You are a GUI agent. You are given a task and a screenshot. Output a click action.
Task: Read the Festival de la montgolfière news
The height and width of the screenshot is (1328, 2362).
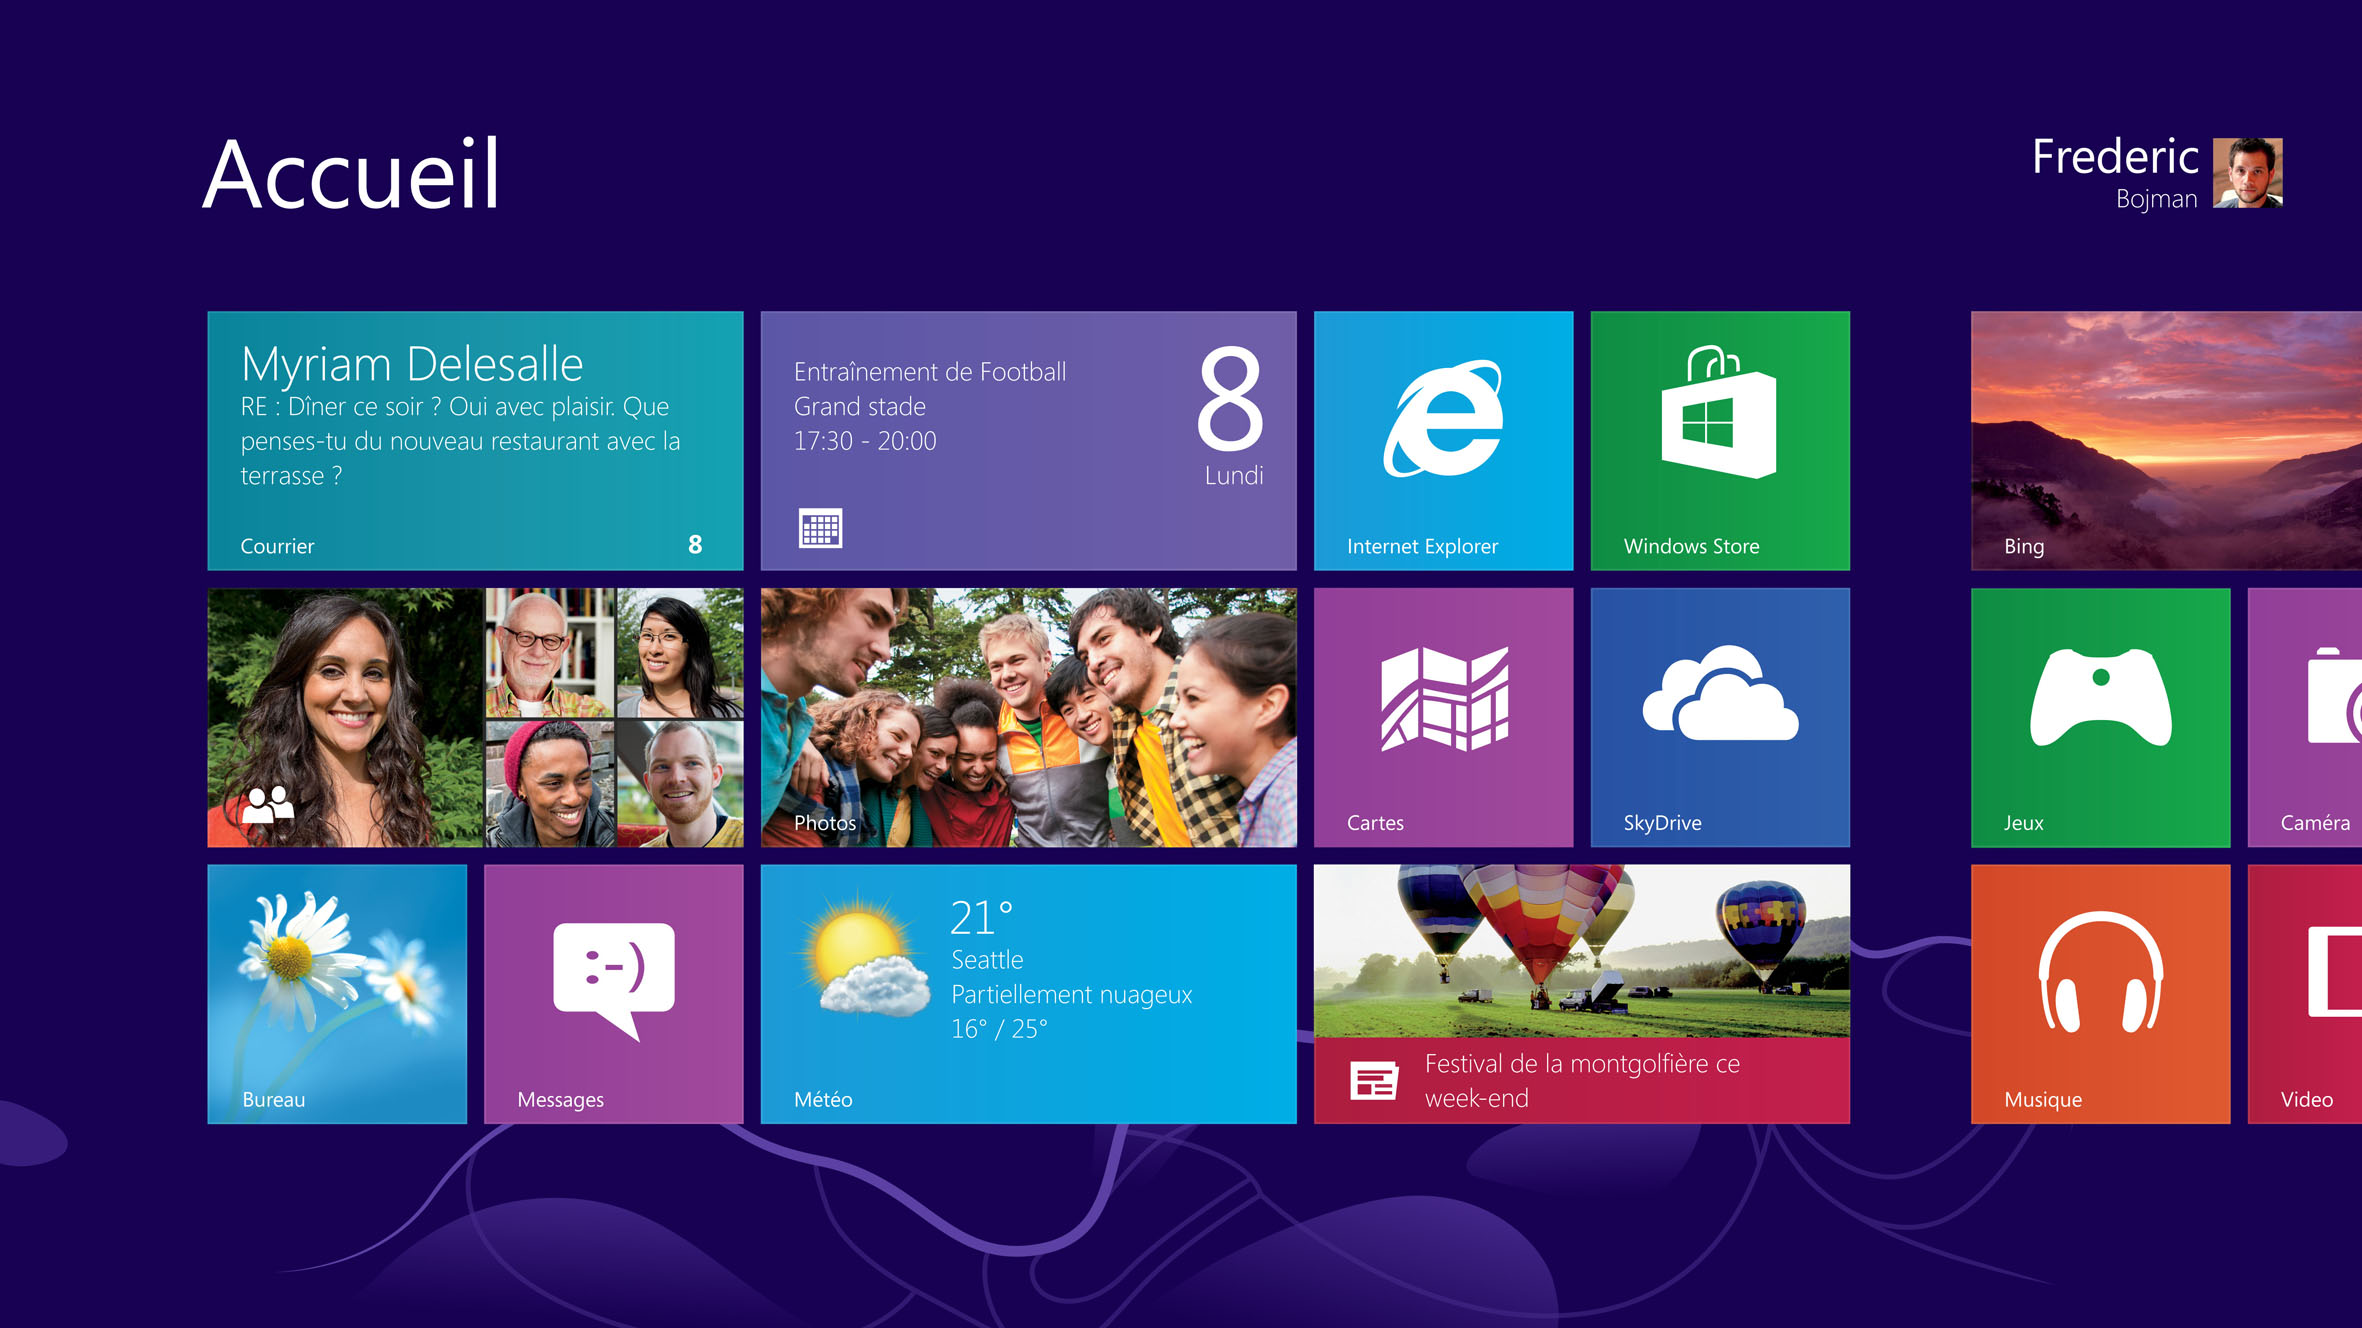(1581, 1080)
